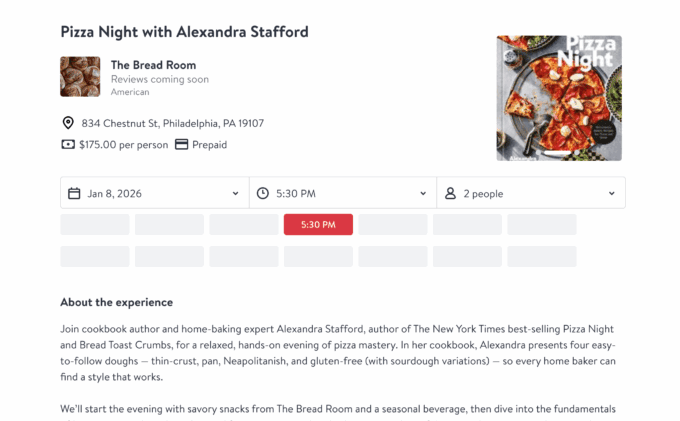680x421 pixels.
Task: Click the time dropdown chevron arrow
Action: [x=423, y=194]
